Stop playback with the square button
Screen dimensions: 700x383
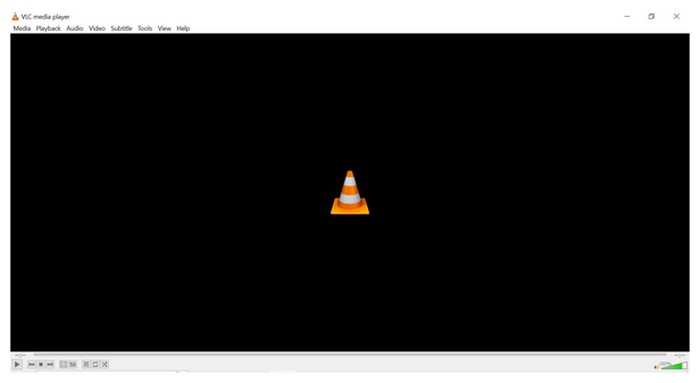41,365
